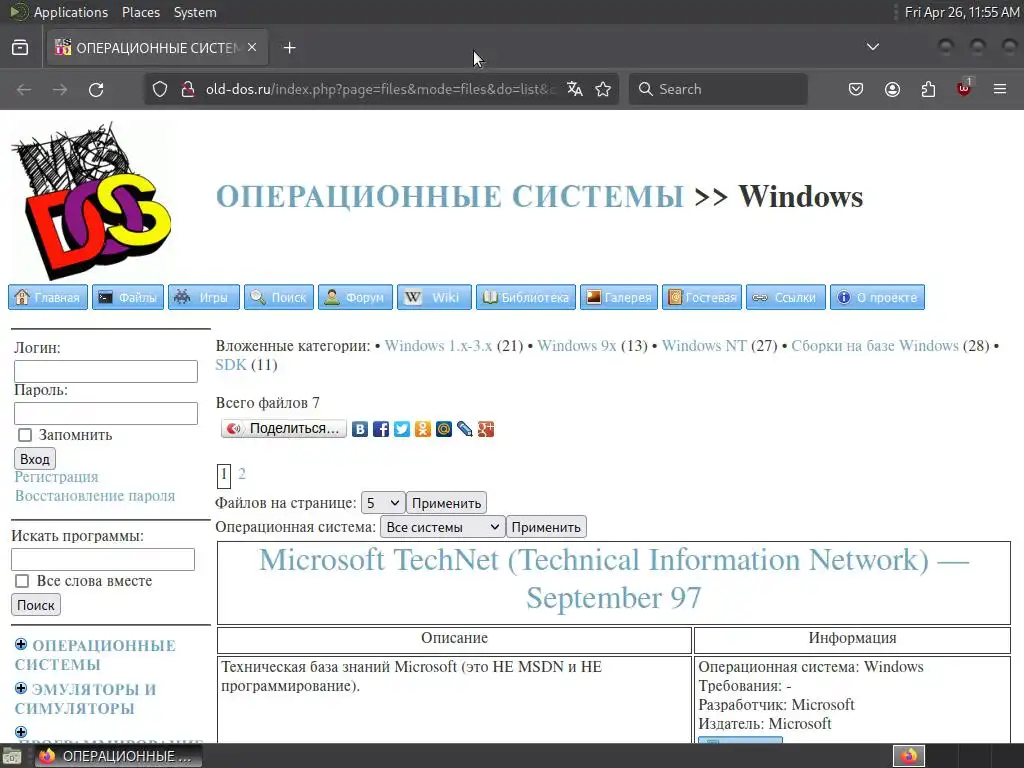Click the VK share icon
The width and height of the screenshot is (1024, 768).
tap(360, 429)
